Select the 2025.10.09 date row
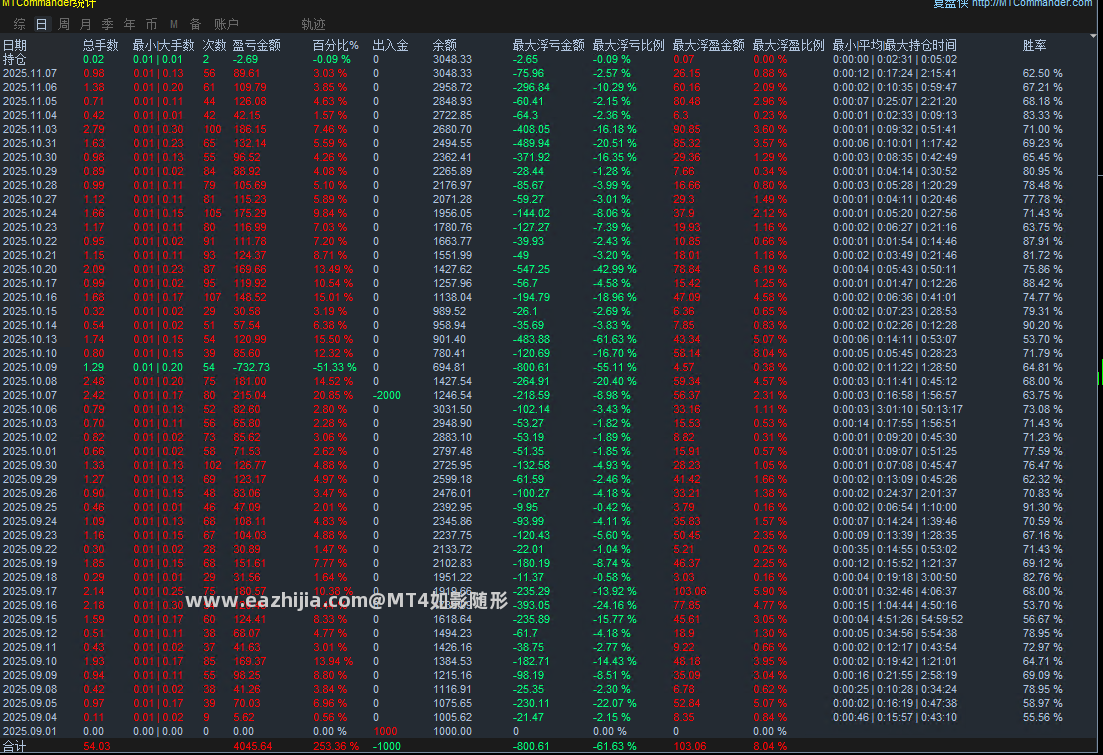The height and width of the screenshot is (755, 1103). pyautogui.click(x=30, y=367)
